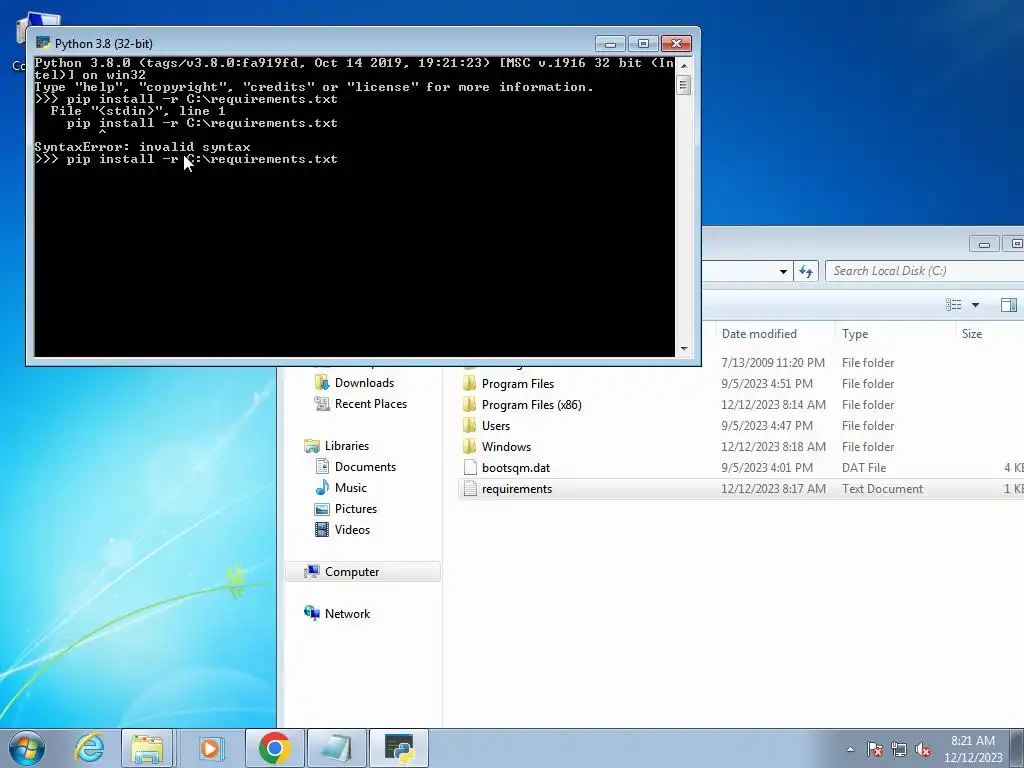Select the Documents library

tap(365, 466)
